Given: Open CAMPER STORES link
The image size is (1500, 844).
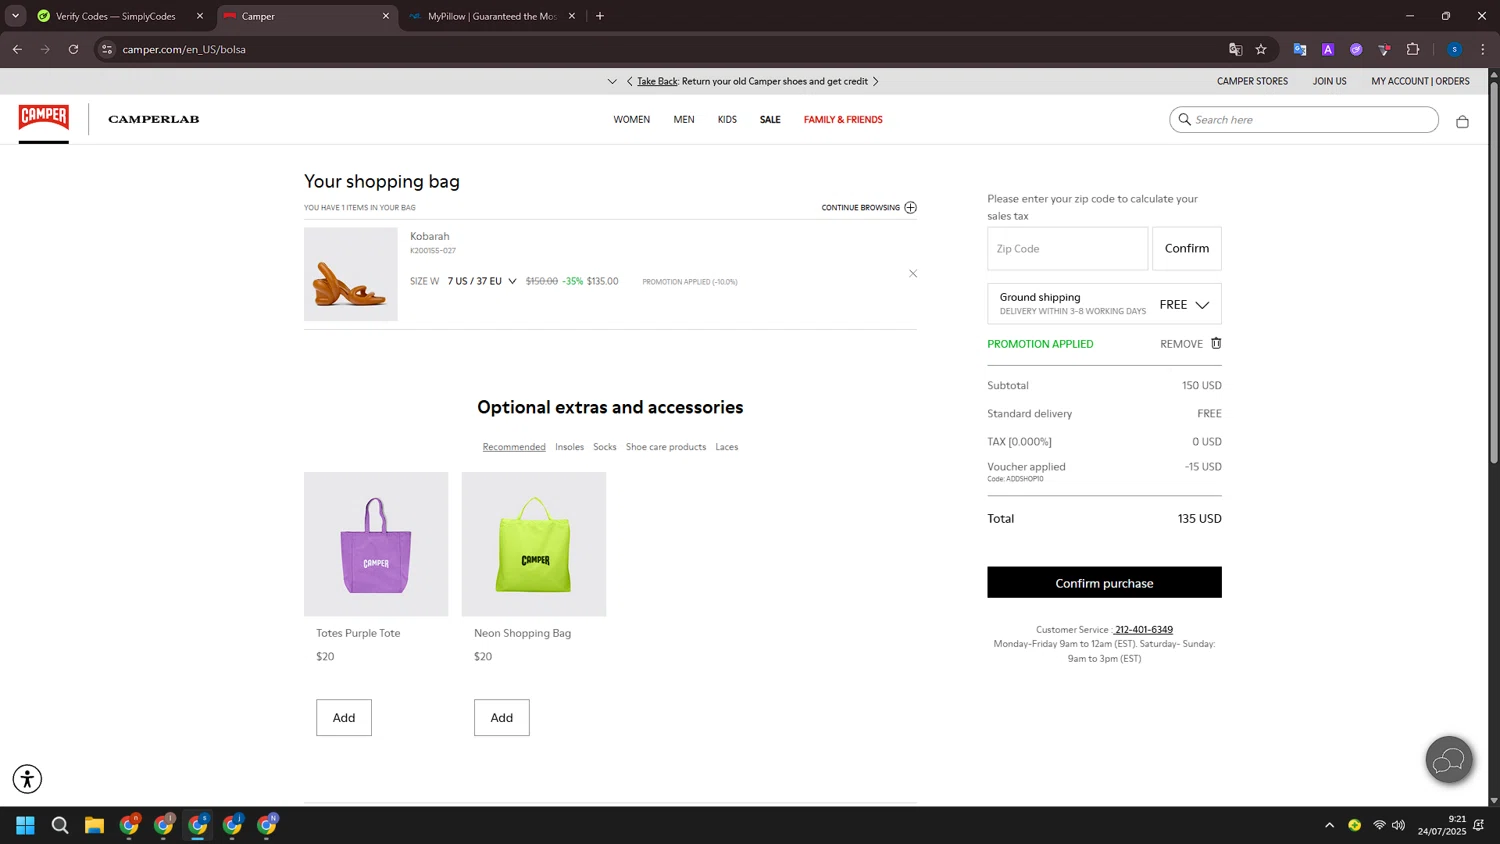Looking at the screenshot, I should click(1252, 81).
